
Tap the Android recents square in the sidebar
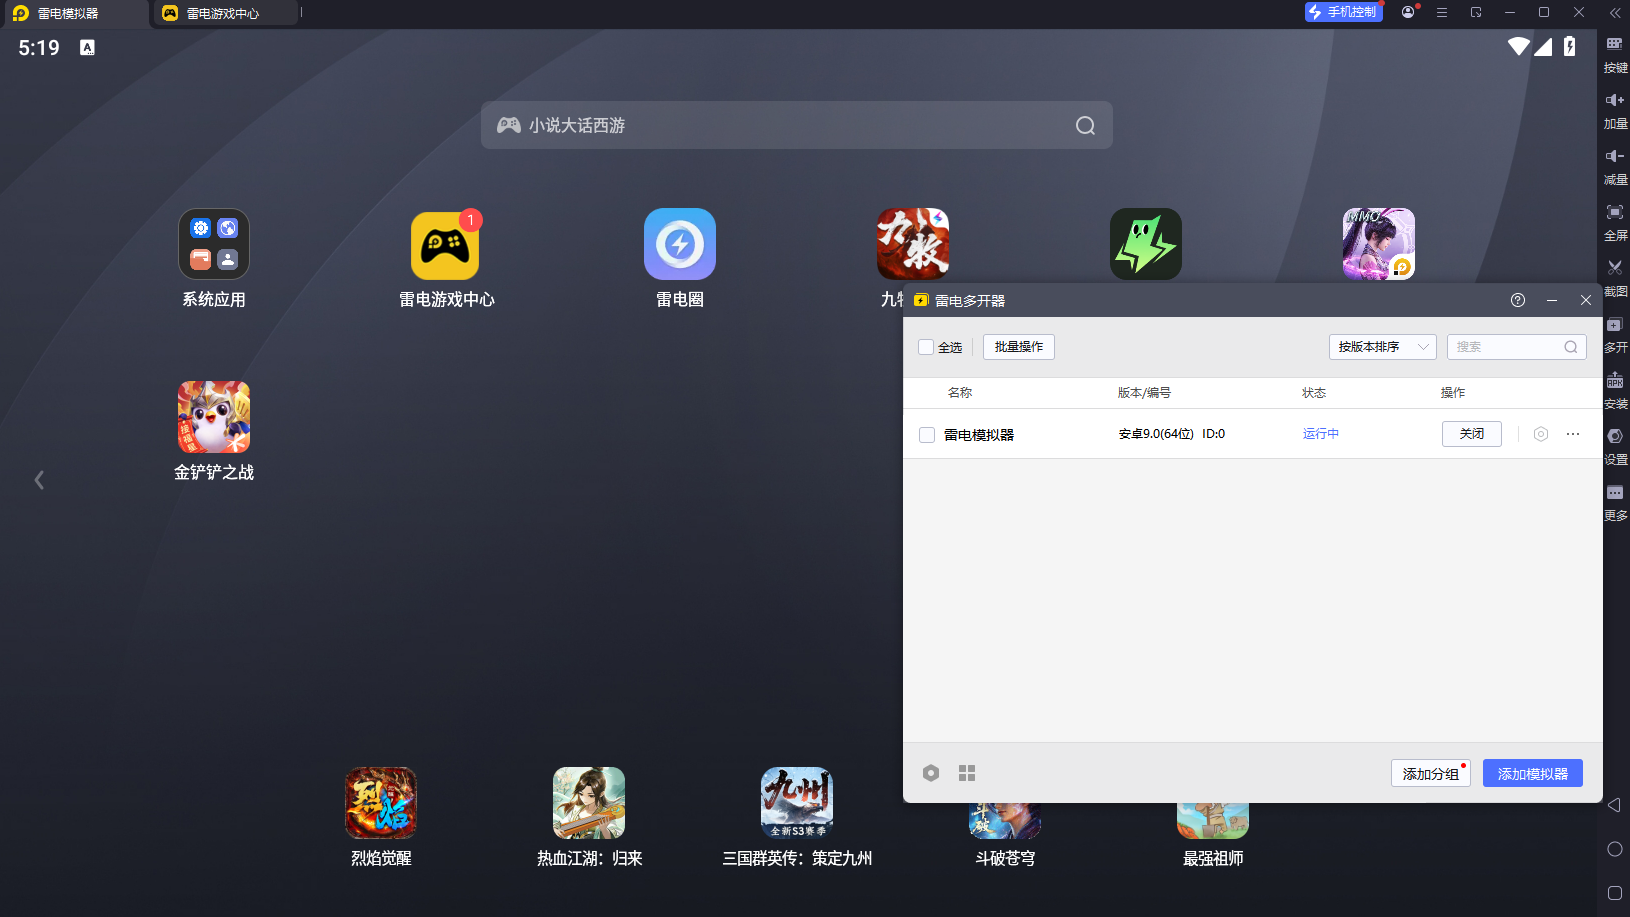coord(1614,893)
